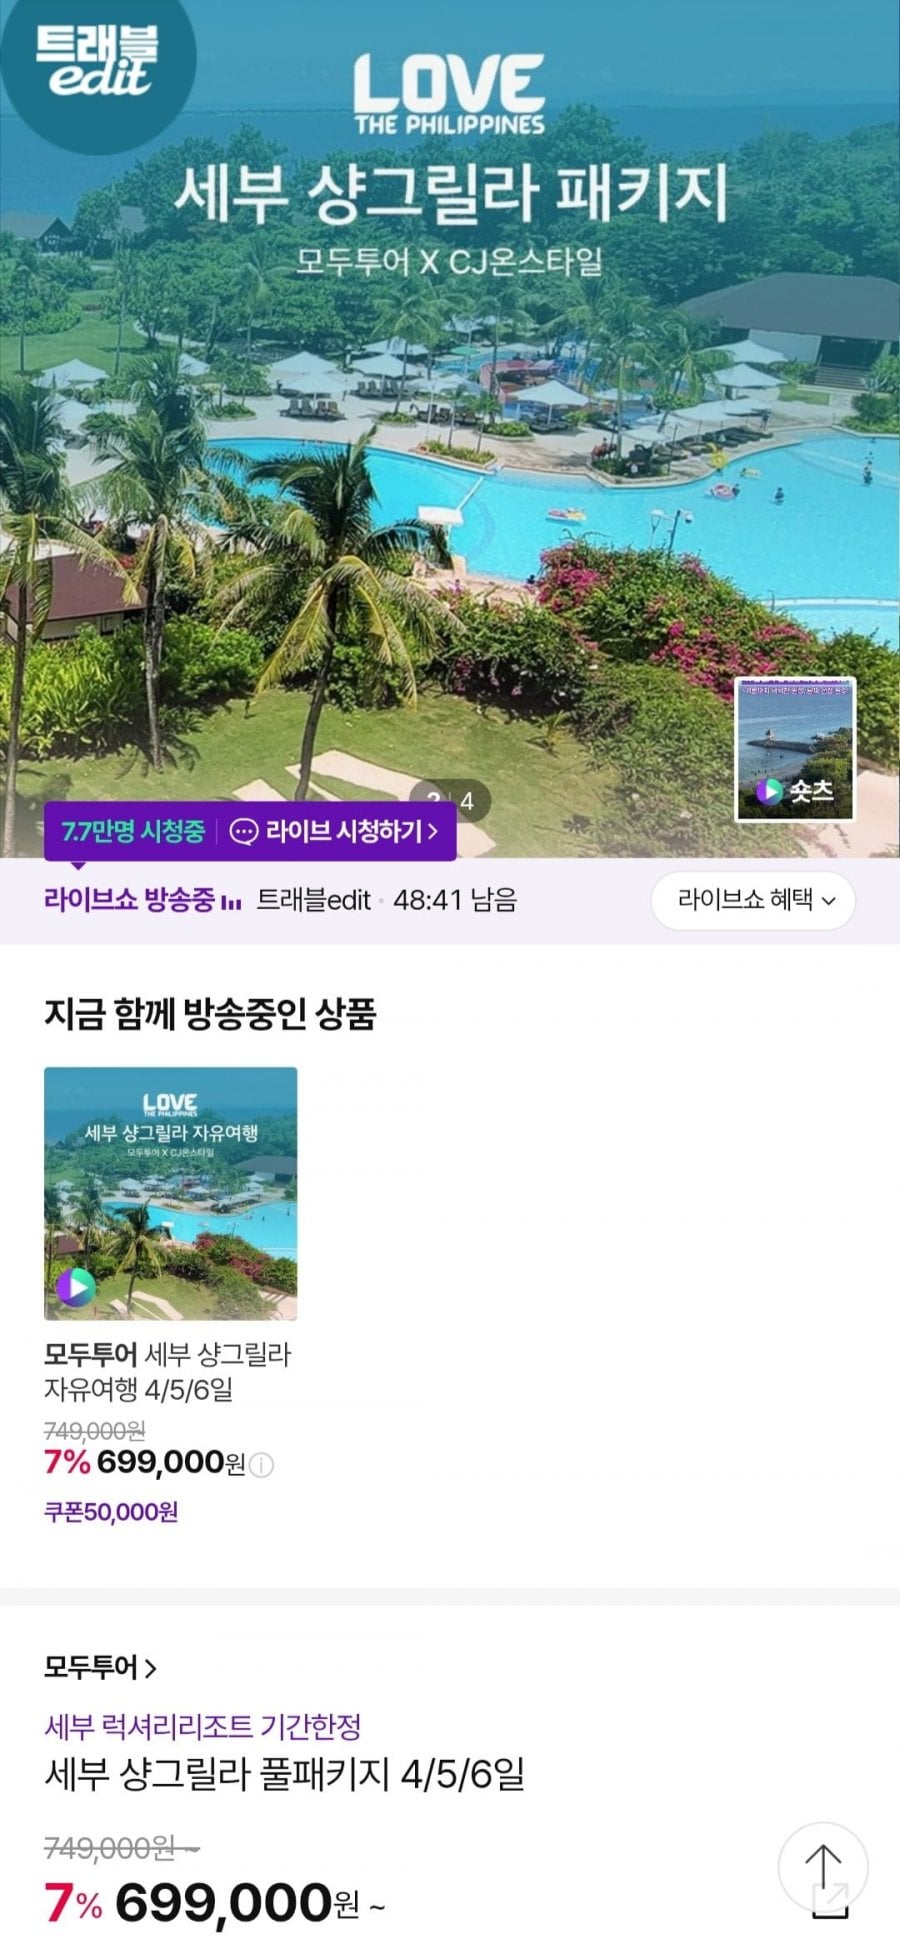This screenshot has width=900, height=1939.
Task: Tap the 라이브쇼 방송중 status label
Action: (129, 900)
